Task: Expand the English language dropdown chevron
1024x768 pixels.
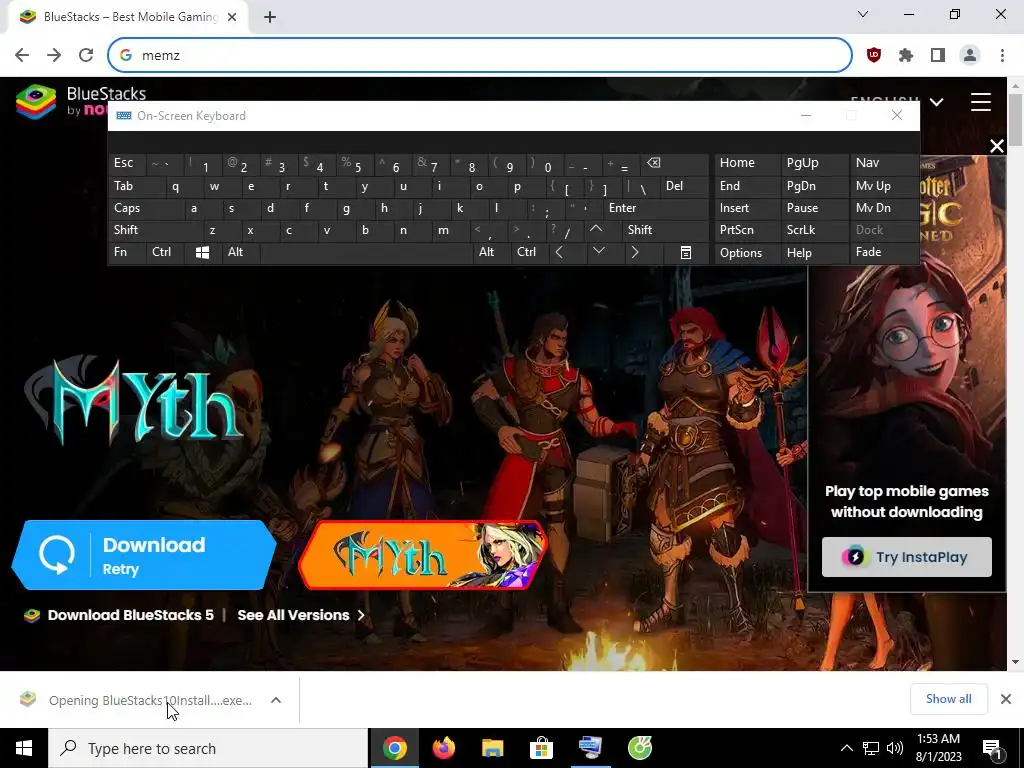Action: [936, 102]
